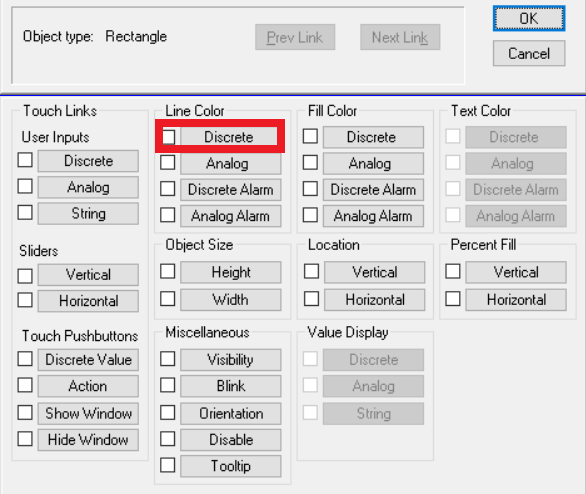Image resolution: width=586 pixels, height=494 pixels.
Task: Open Sliders Horizontal link
Action: [88, 301]
